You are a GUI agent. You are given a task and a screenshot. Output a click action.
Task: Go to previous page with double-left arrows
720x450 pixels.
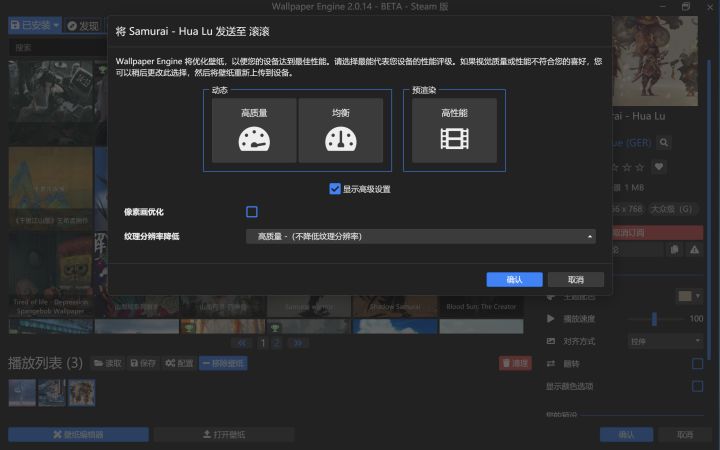(242, 343)
